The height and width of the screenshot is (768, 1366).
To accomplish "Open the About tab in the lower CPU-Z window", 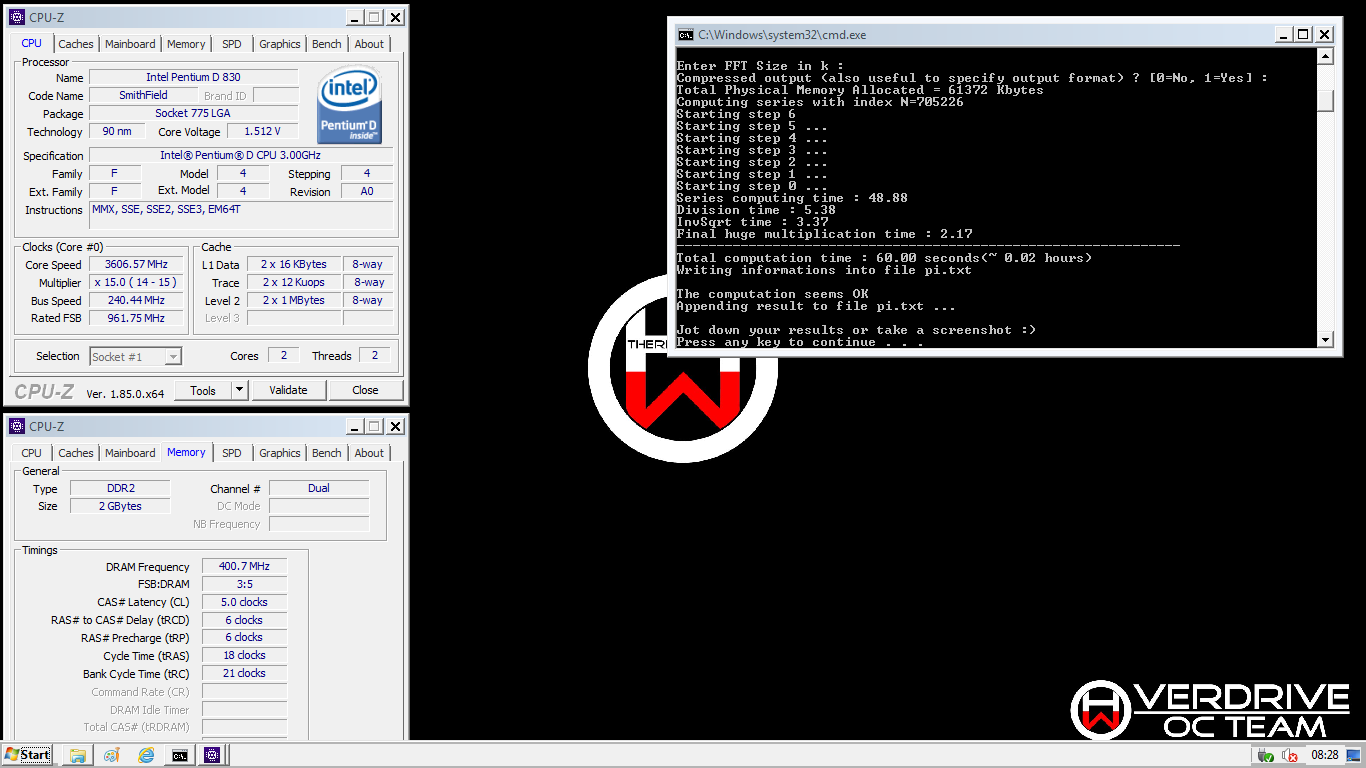I will click(369, 453).
